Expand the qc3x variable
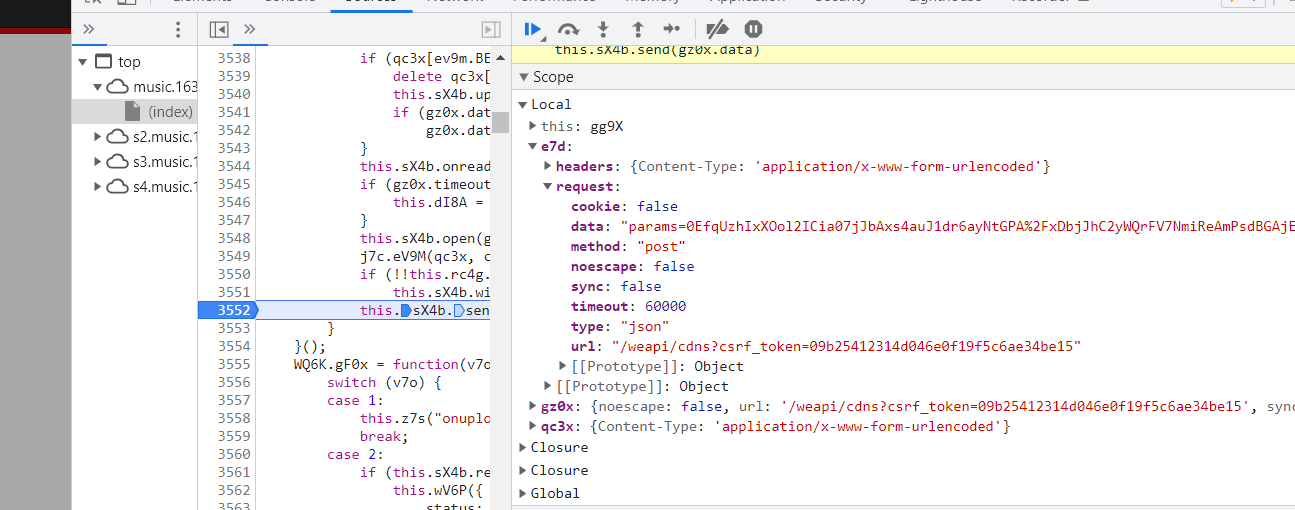 click(x=533, y=426)
